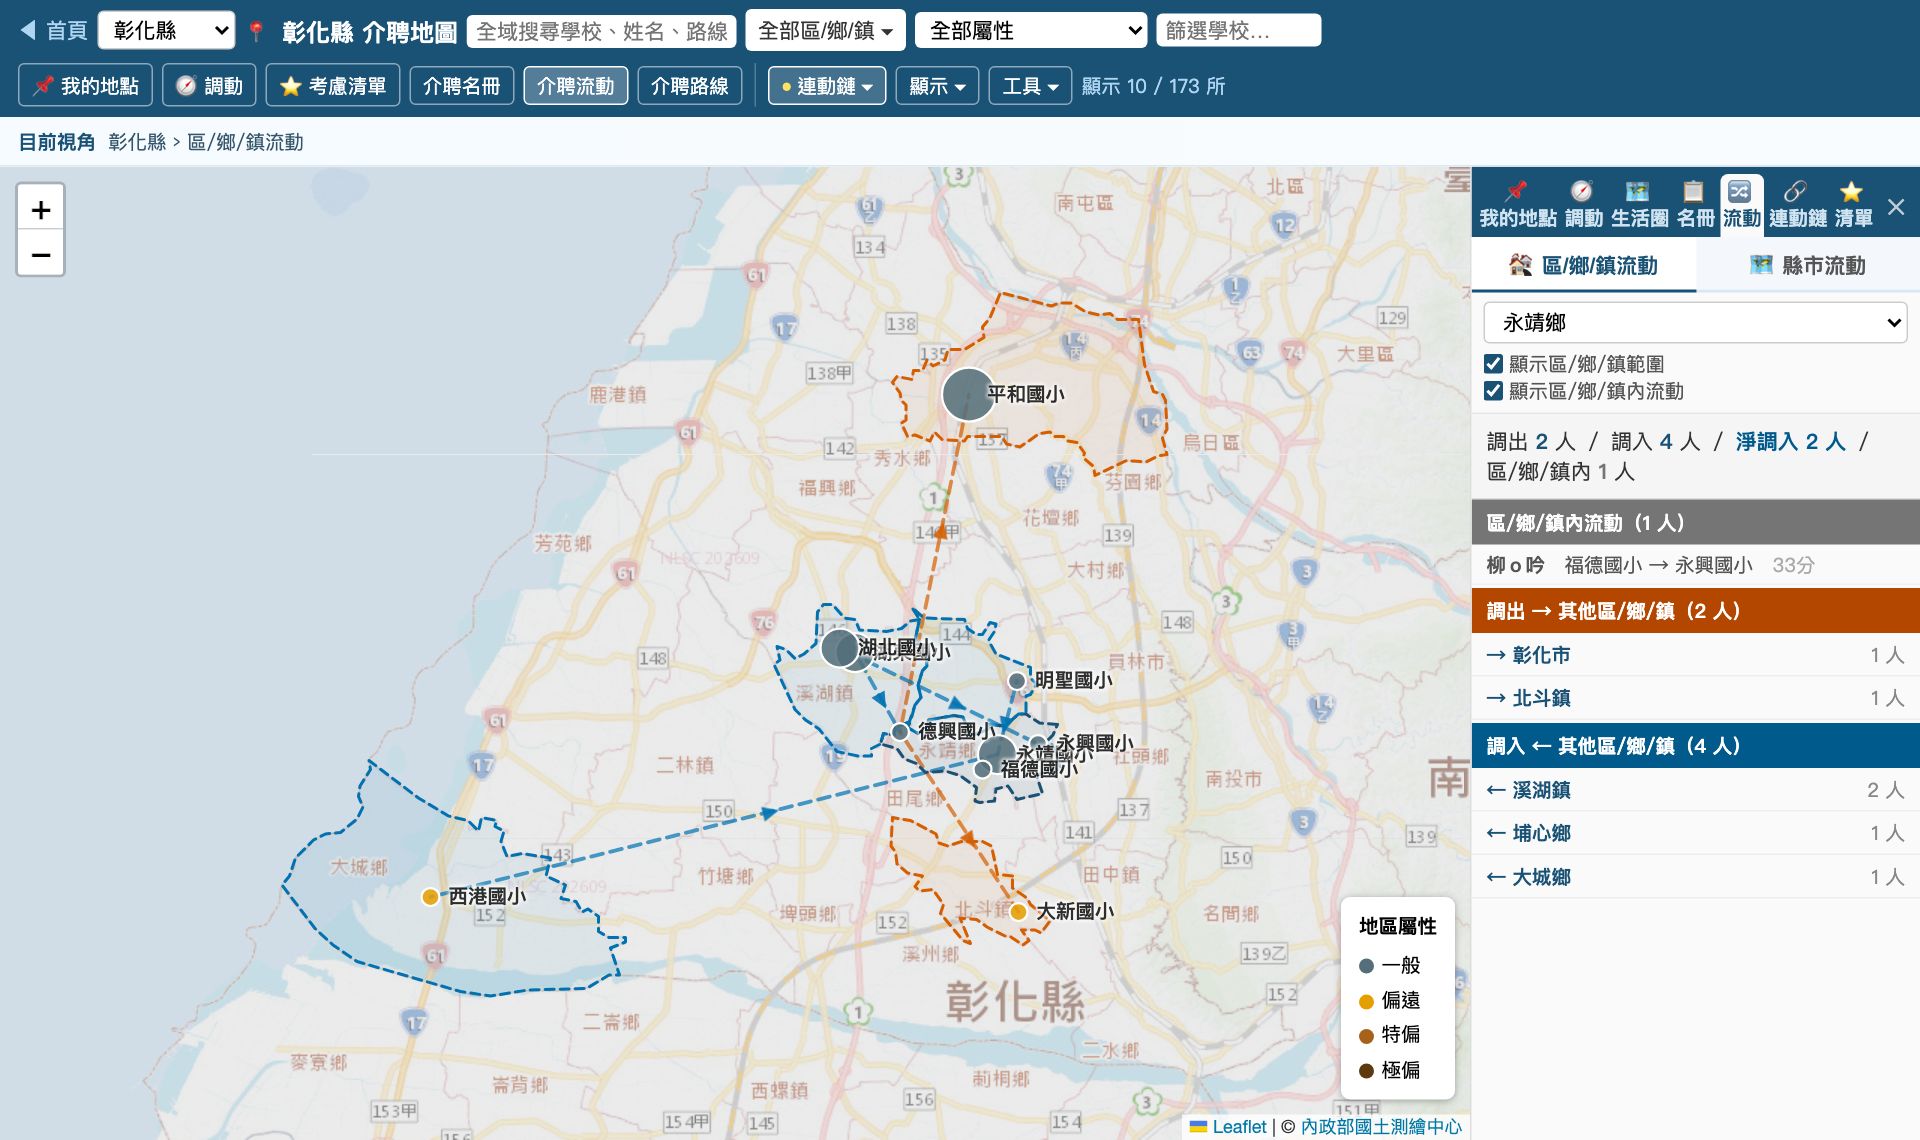Open the 永靖鄉 township selector
Viewport: 1920px width, 1140px height.
click(1695, 322)
